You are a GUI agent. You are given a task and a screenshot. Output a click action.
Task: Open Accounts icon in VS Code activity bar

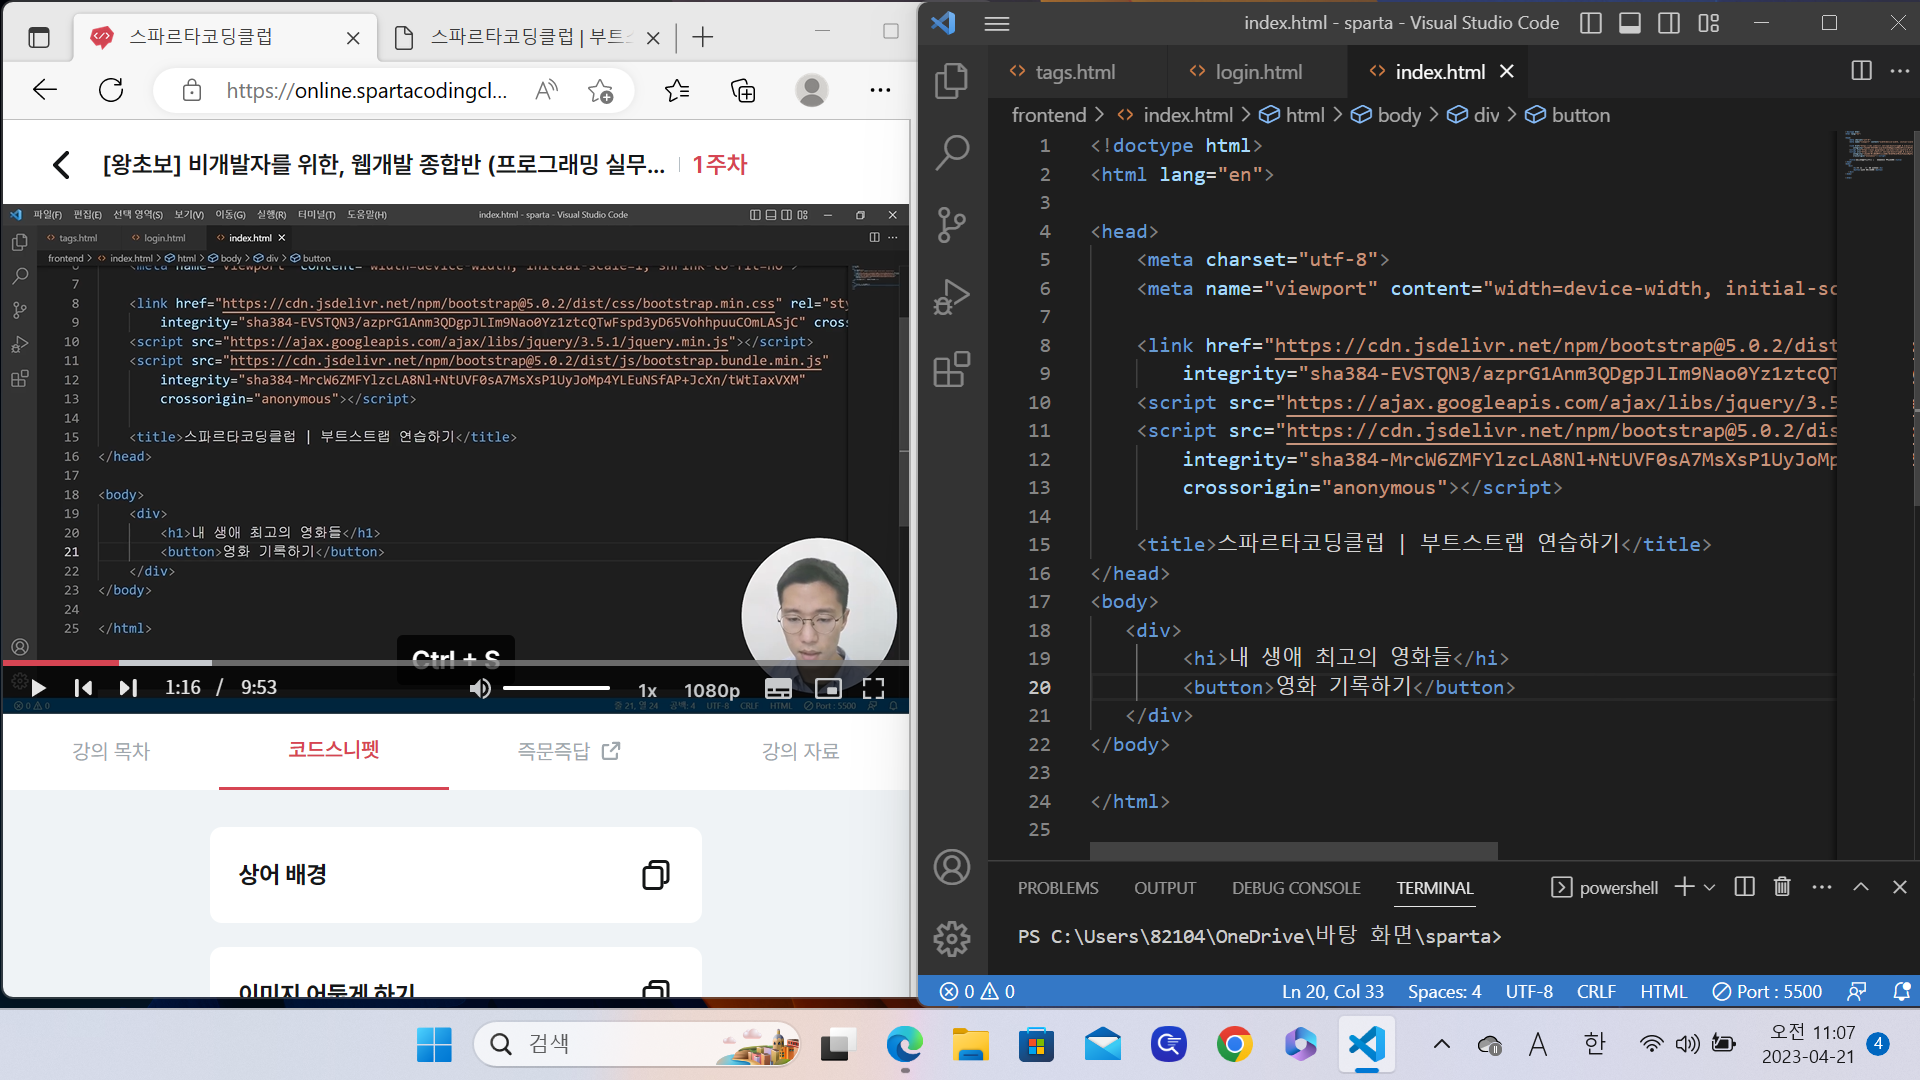pyautogui.click(x=951, y=867)
